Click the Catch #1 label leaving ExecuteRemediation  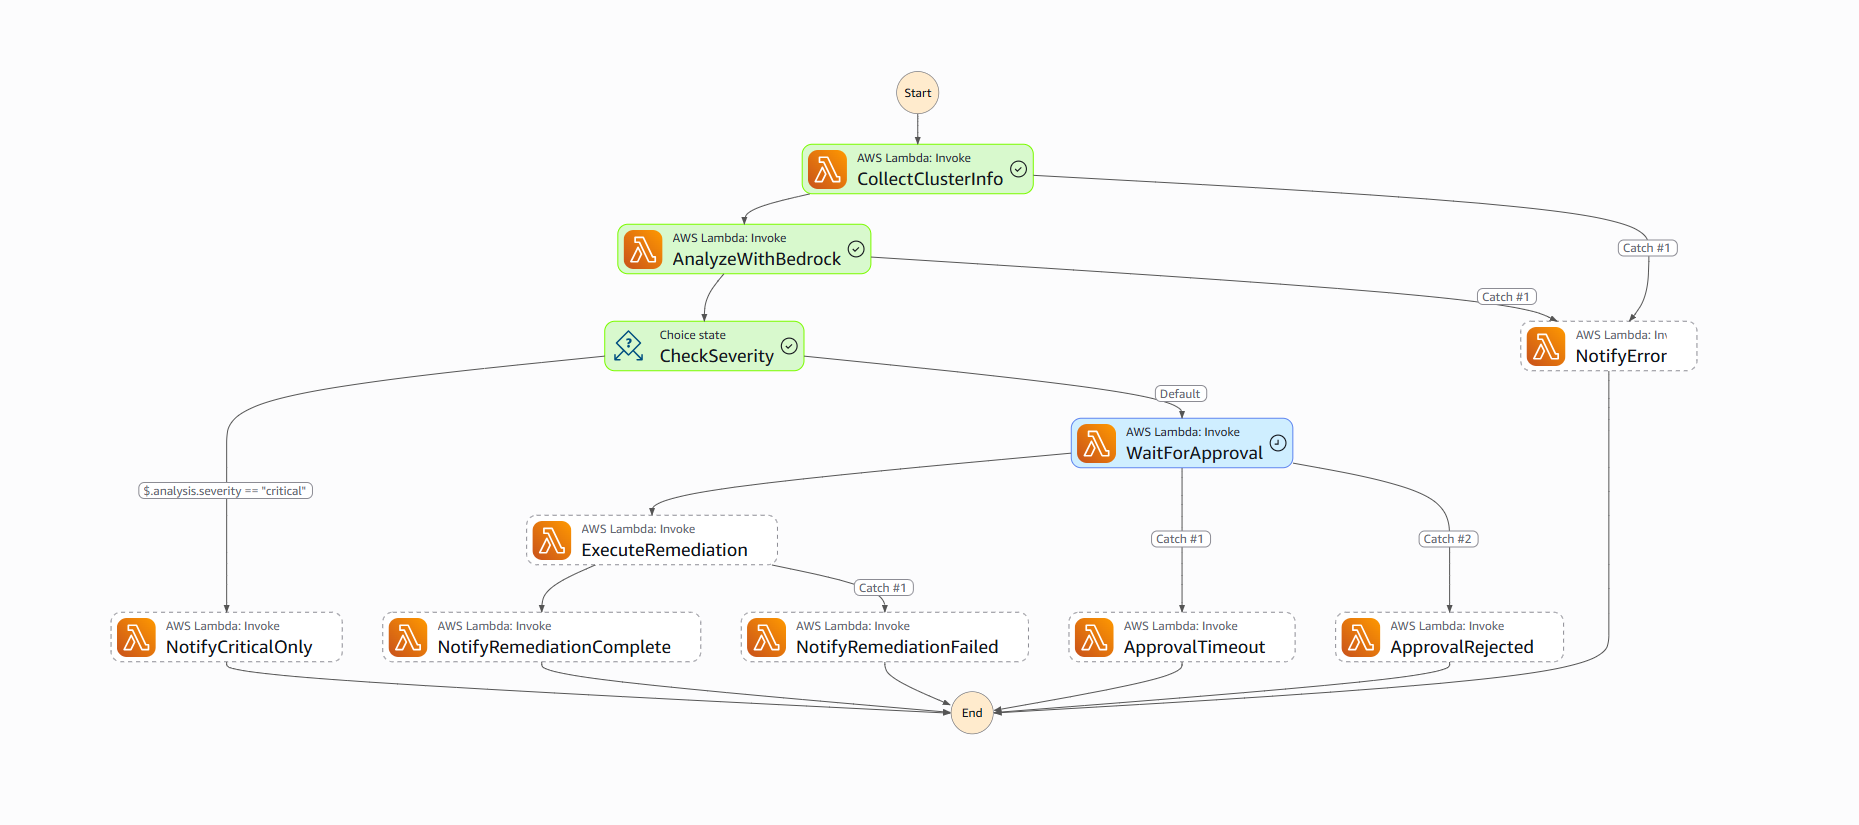click(883, 588)
